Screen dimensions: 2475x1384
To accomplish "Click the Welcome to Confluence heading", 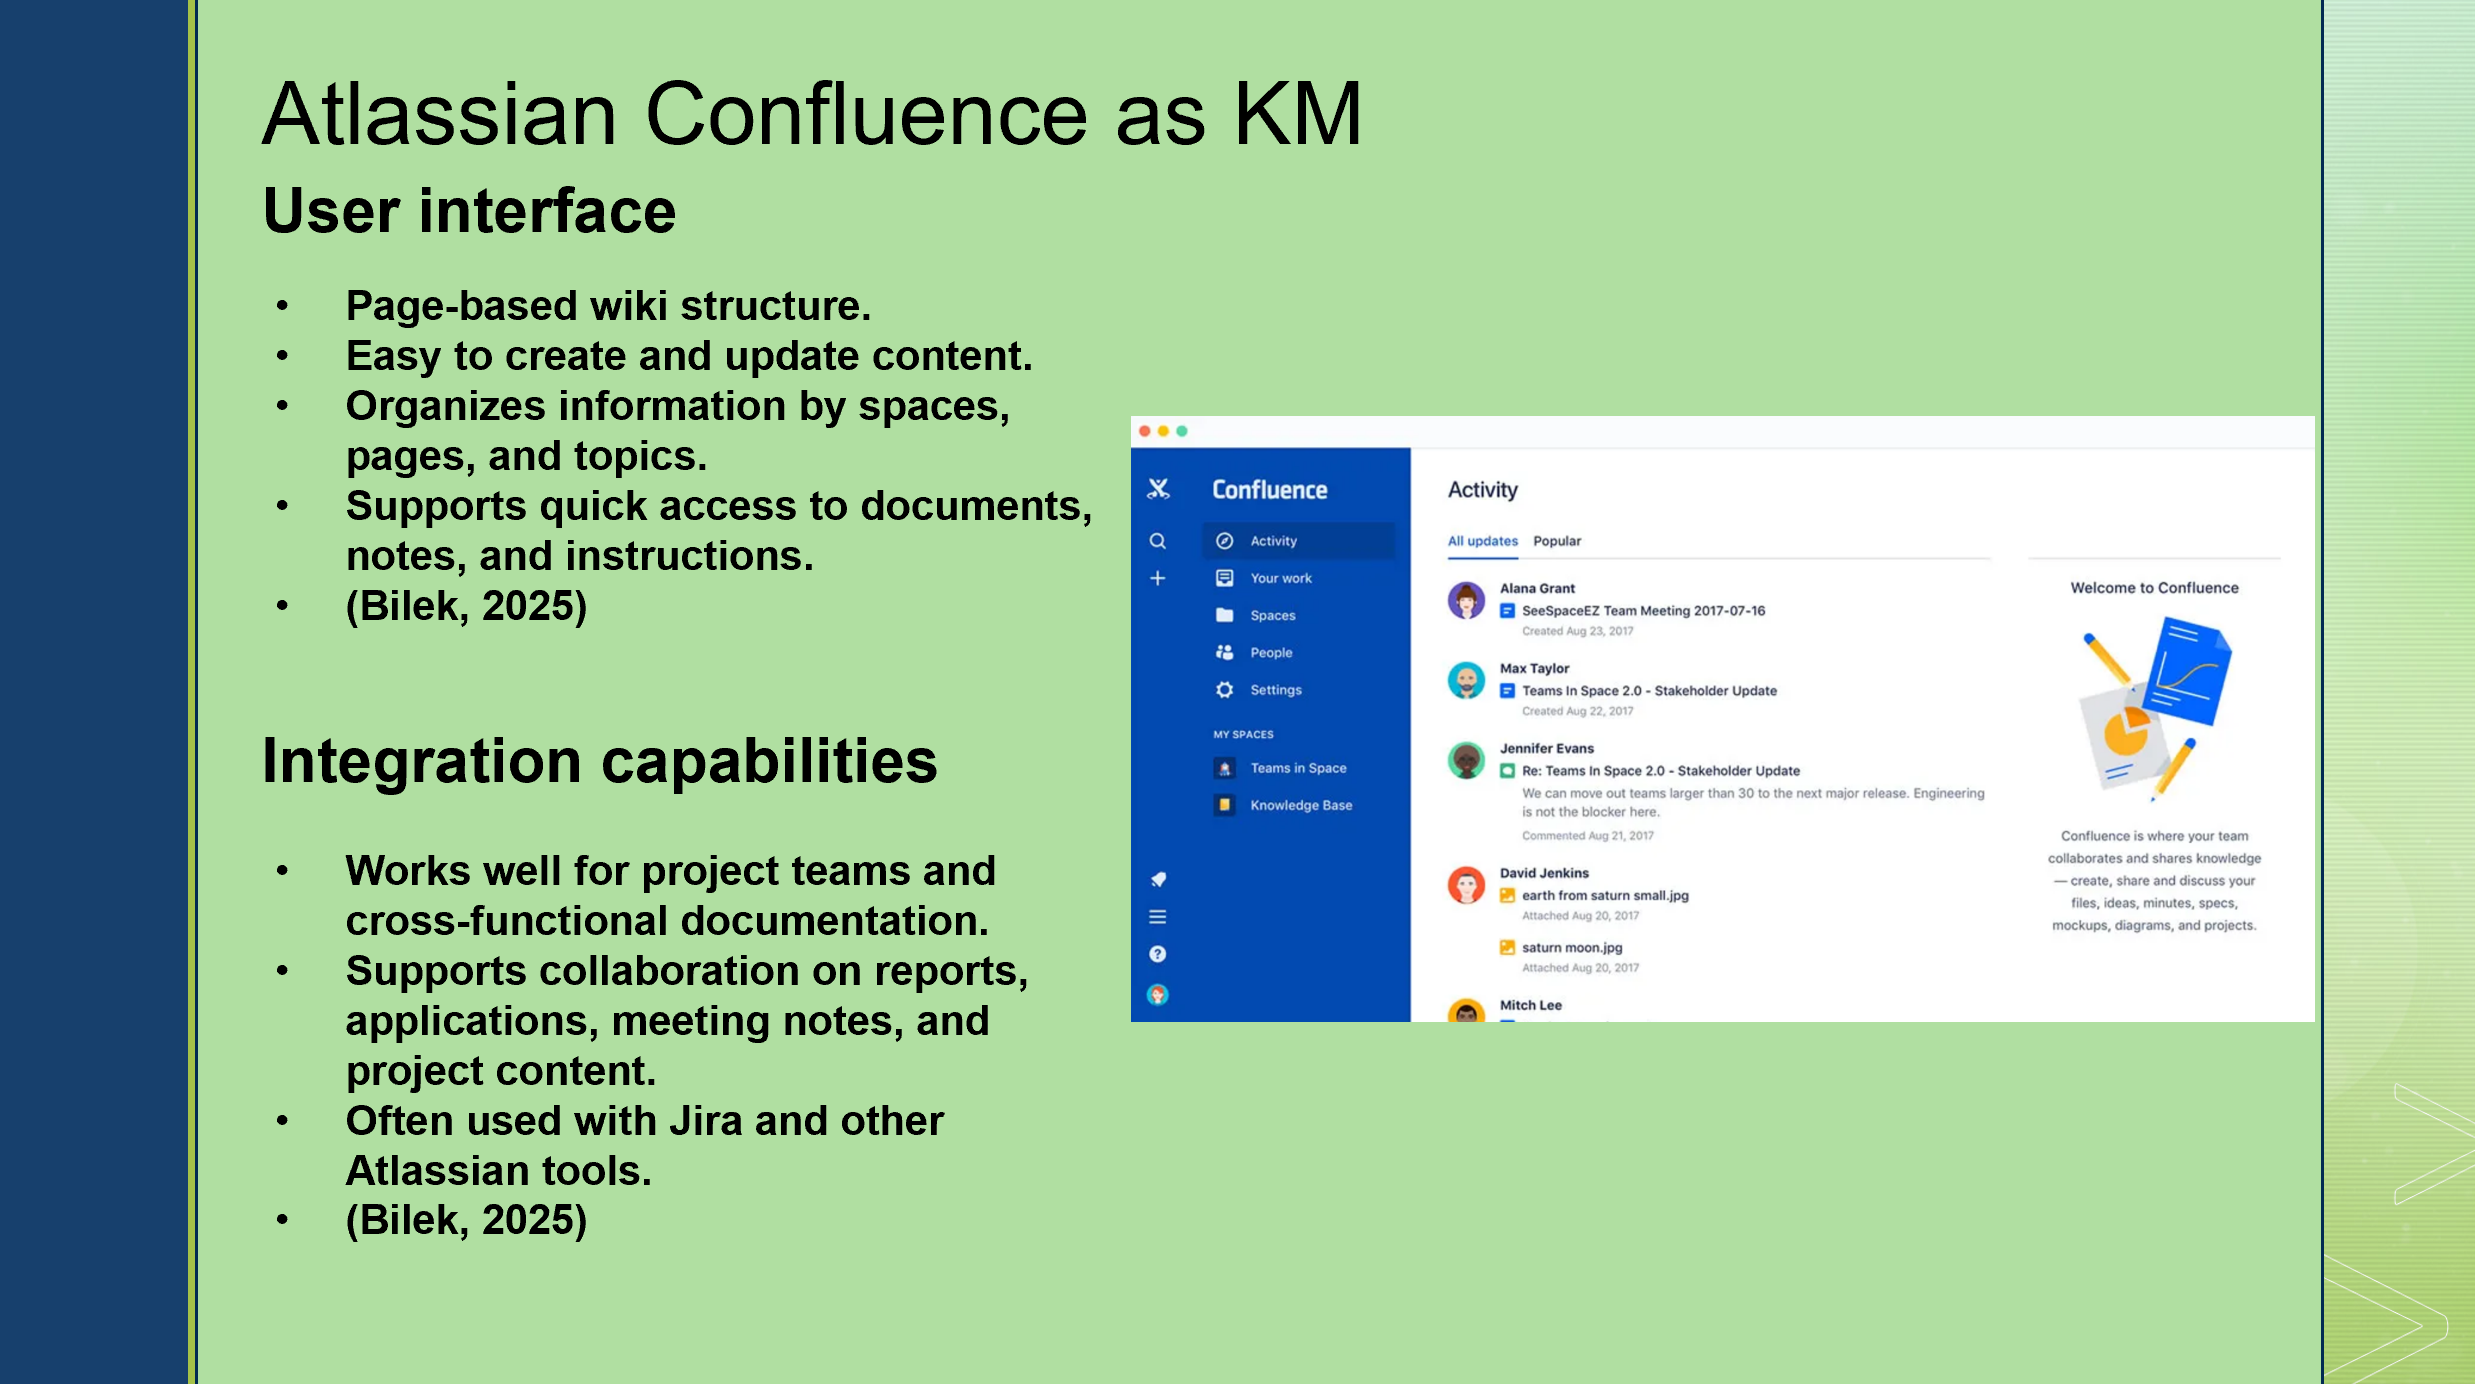I will pos(2154,588).
